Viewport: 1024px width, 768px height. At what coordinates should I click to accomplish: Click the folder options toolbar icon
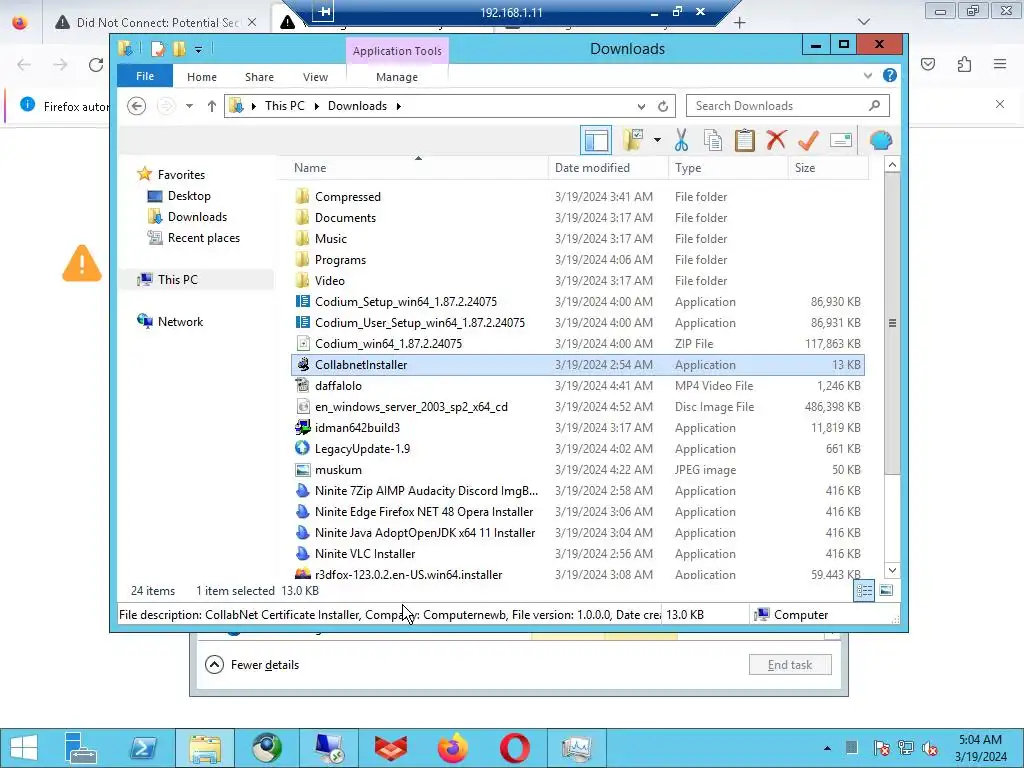tap(633, 140)
